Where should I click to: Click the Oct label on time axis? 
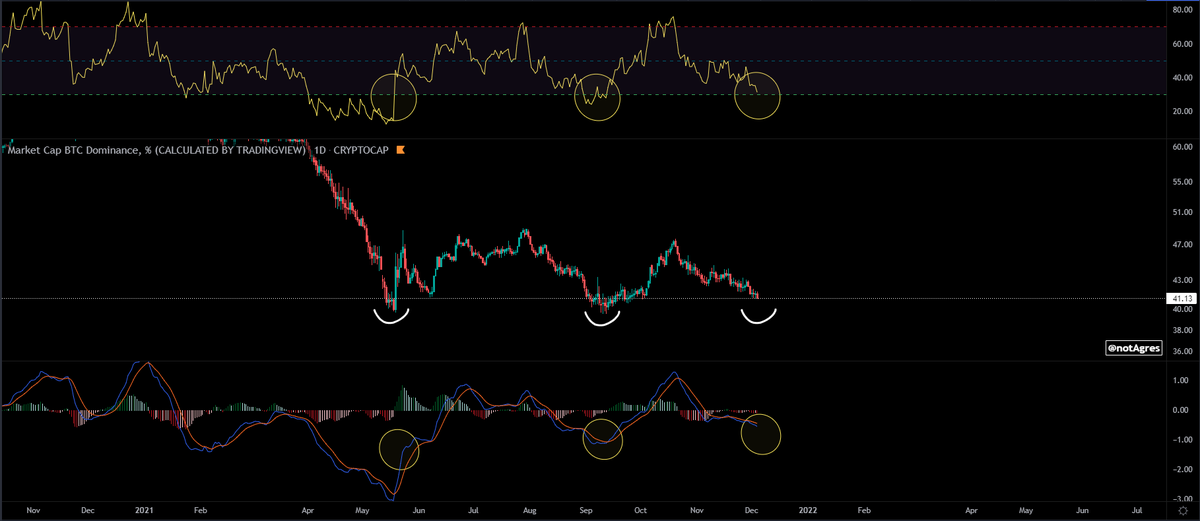click(x=640, y=509)
